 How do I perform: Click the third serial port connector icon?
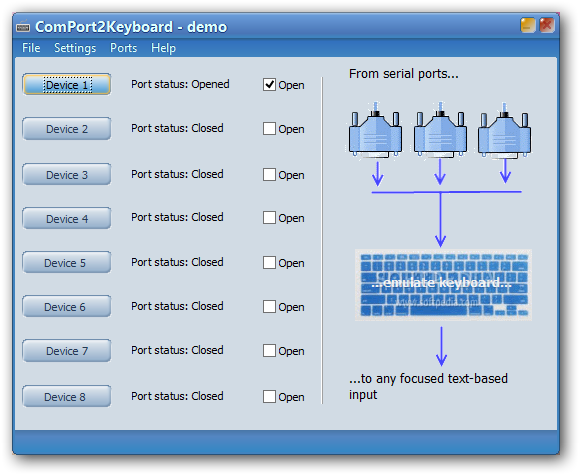coord(505,130)
